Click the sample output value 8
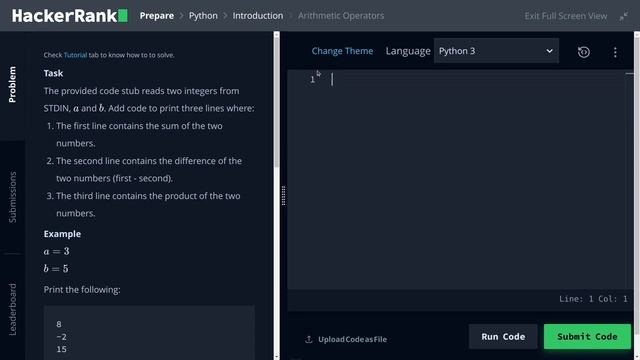640x360 pixels. tap(59, 324)
